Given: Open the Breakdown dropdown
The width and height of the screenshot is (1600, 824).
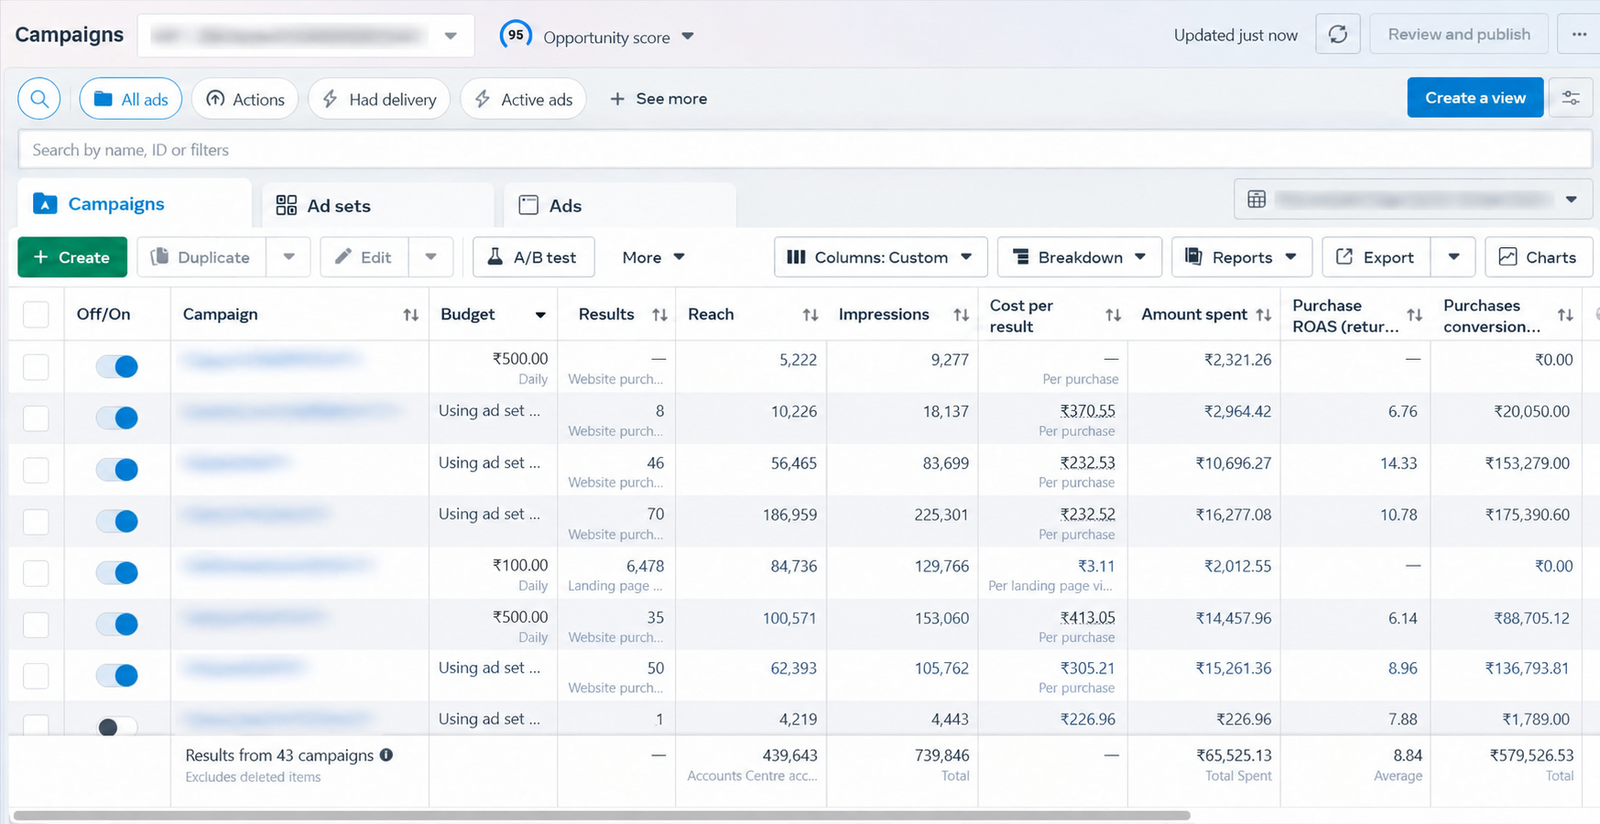Looking at the screenshot, I should coord(1080,257).
